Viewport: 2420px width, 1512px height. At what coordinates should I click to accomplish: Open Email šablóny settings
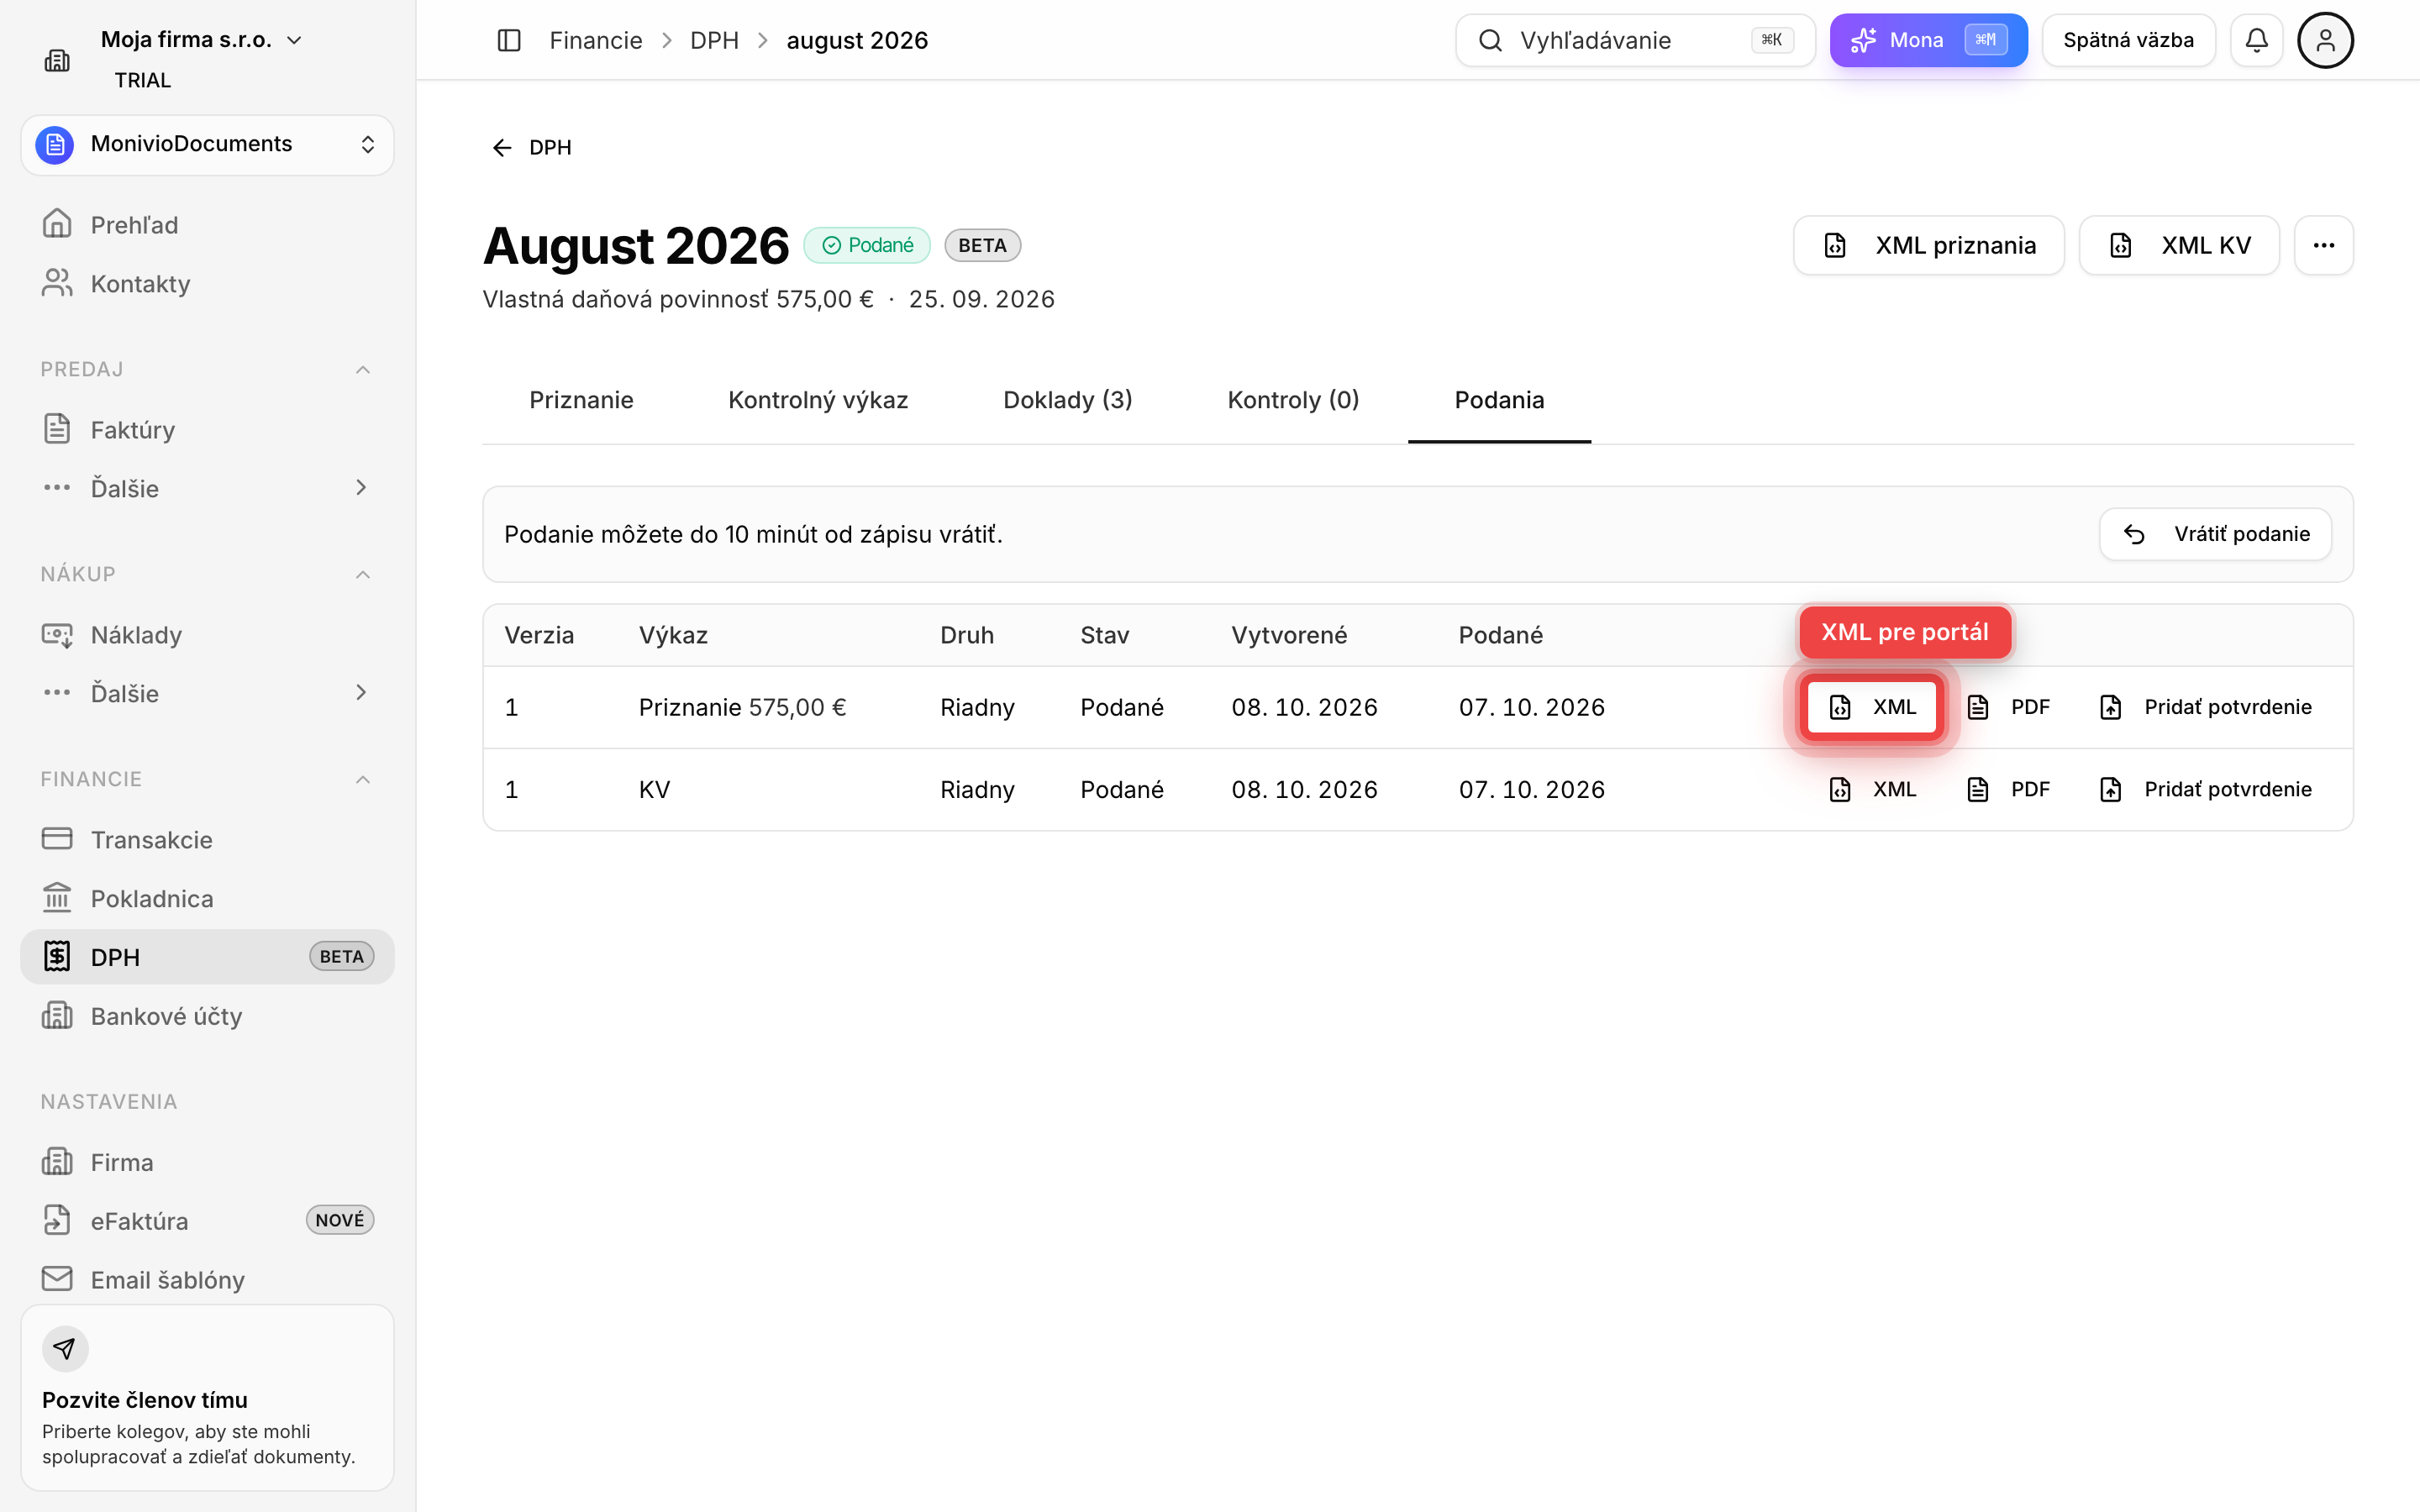207,1280
